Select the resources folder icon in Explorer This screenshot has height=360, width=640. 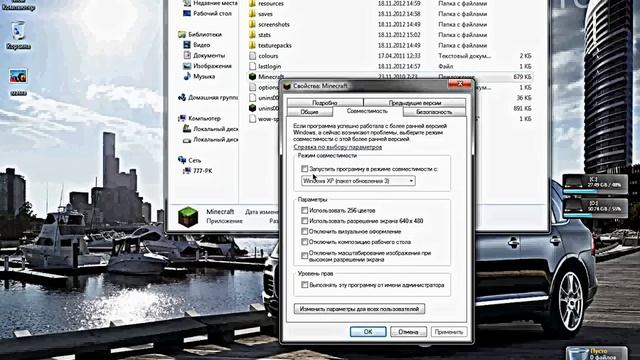pos(252,3)
